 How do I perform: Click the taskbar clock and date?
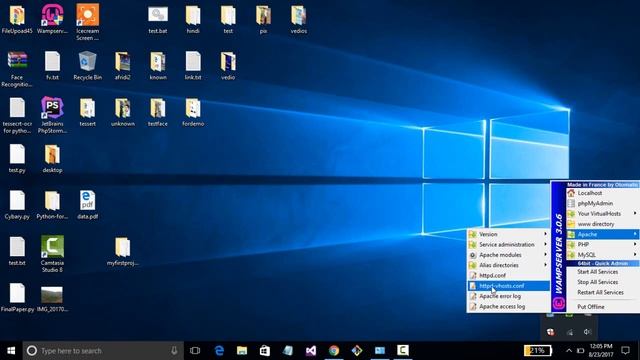[601, 351]
